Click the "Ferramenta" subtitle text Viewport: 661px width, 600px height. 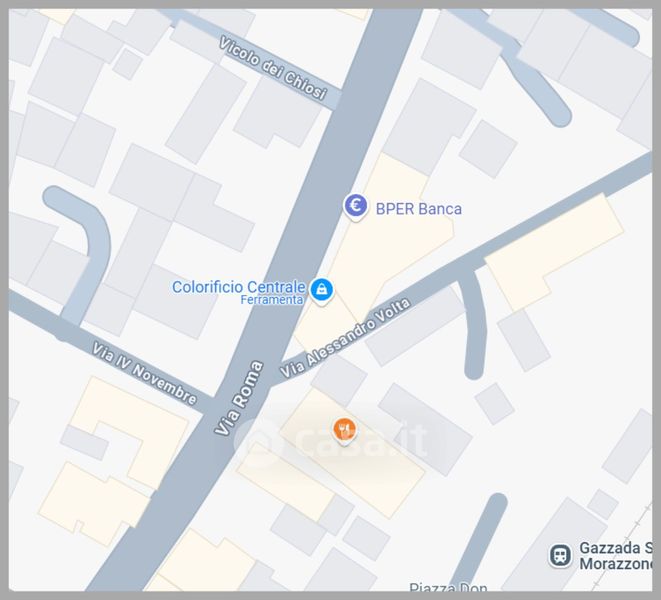click(x=272, y=300)
